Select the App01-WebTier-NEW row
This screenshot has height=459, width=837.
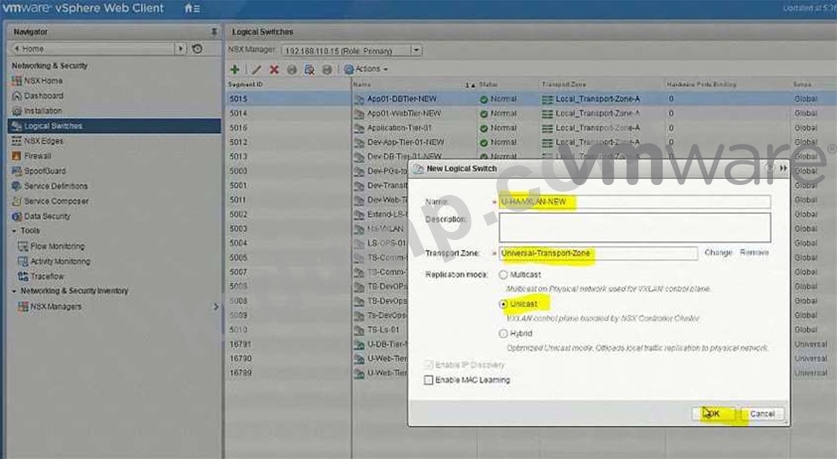tap(531, 114)
